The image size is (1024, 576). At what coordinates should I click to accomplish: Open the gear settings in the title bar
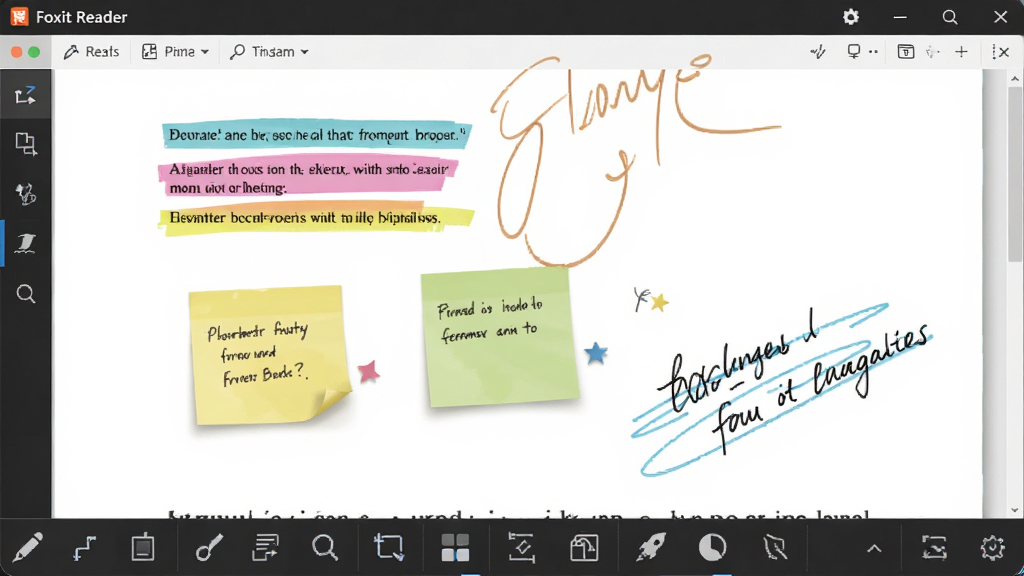pos(851,17)
